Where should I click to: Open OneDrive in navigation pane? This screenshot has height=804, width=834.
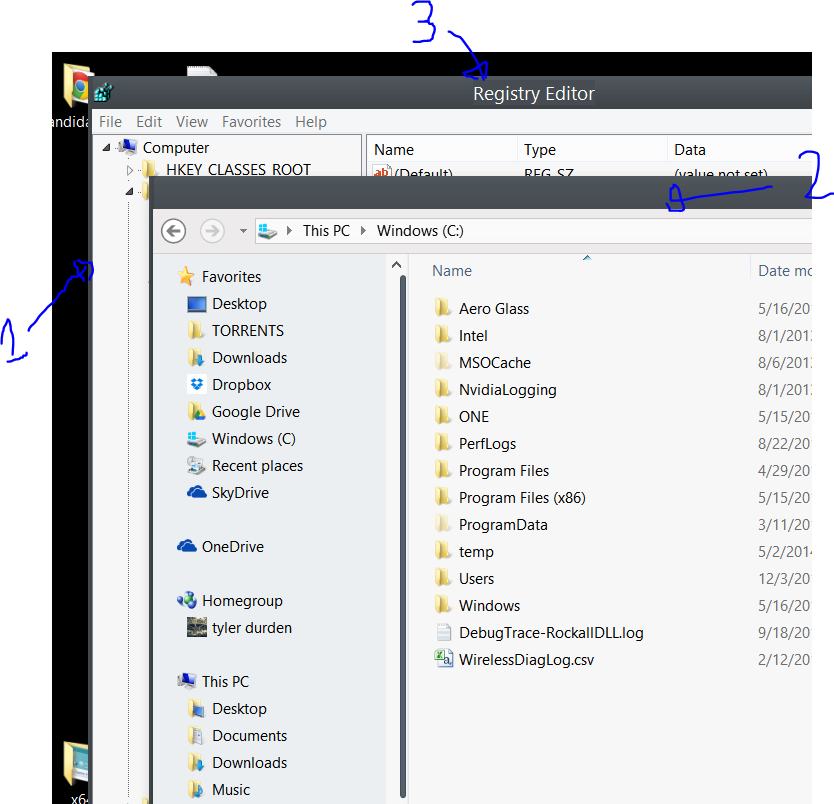tap(232, 547)
